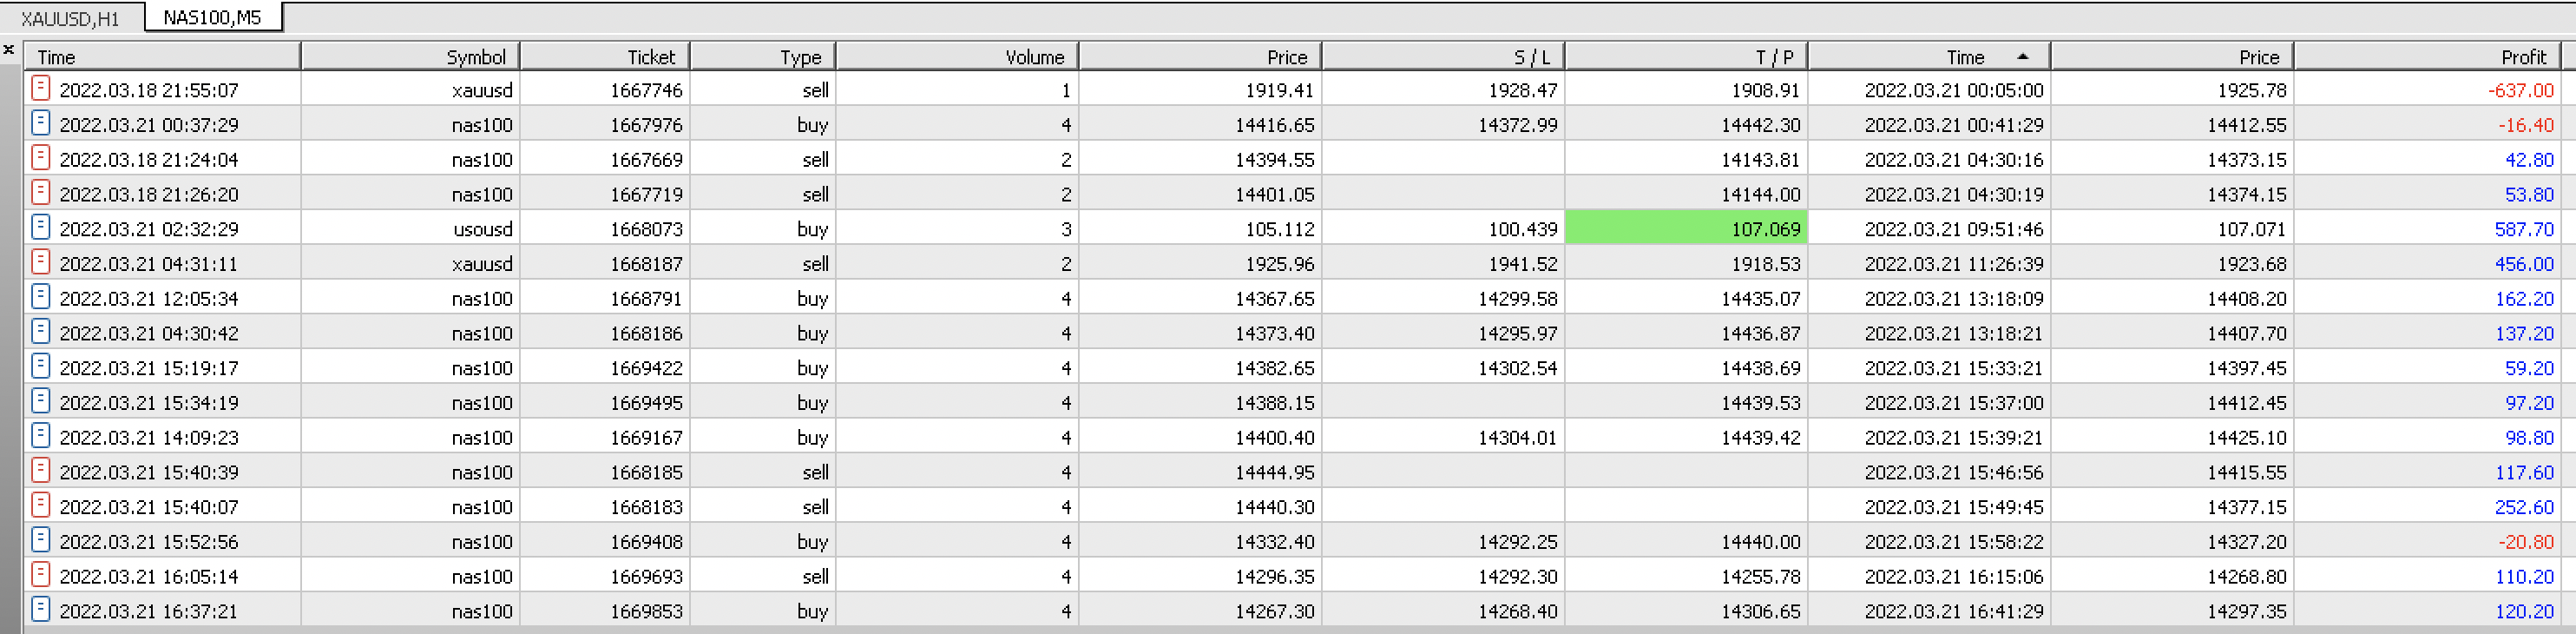Viewport: 2576px width, 634px height.
Task: Click the green highlighted 107.069 T/P cell
Action: pyautogui.click(x=1686, y=229)
